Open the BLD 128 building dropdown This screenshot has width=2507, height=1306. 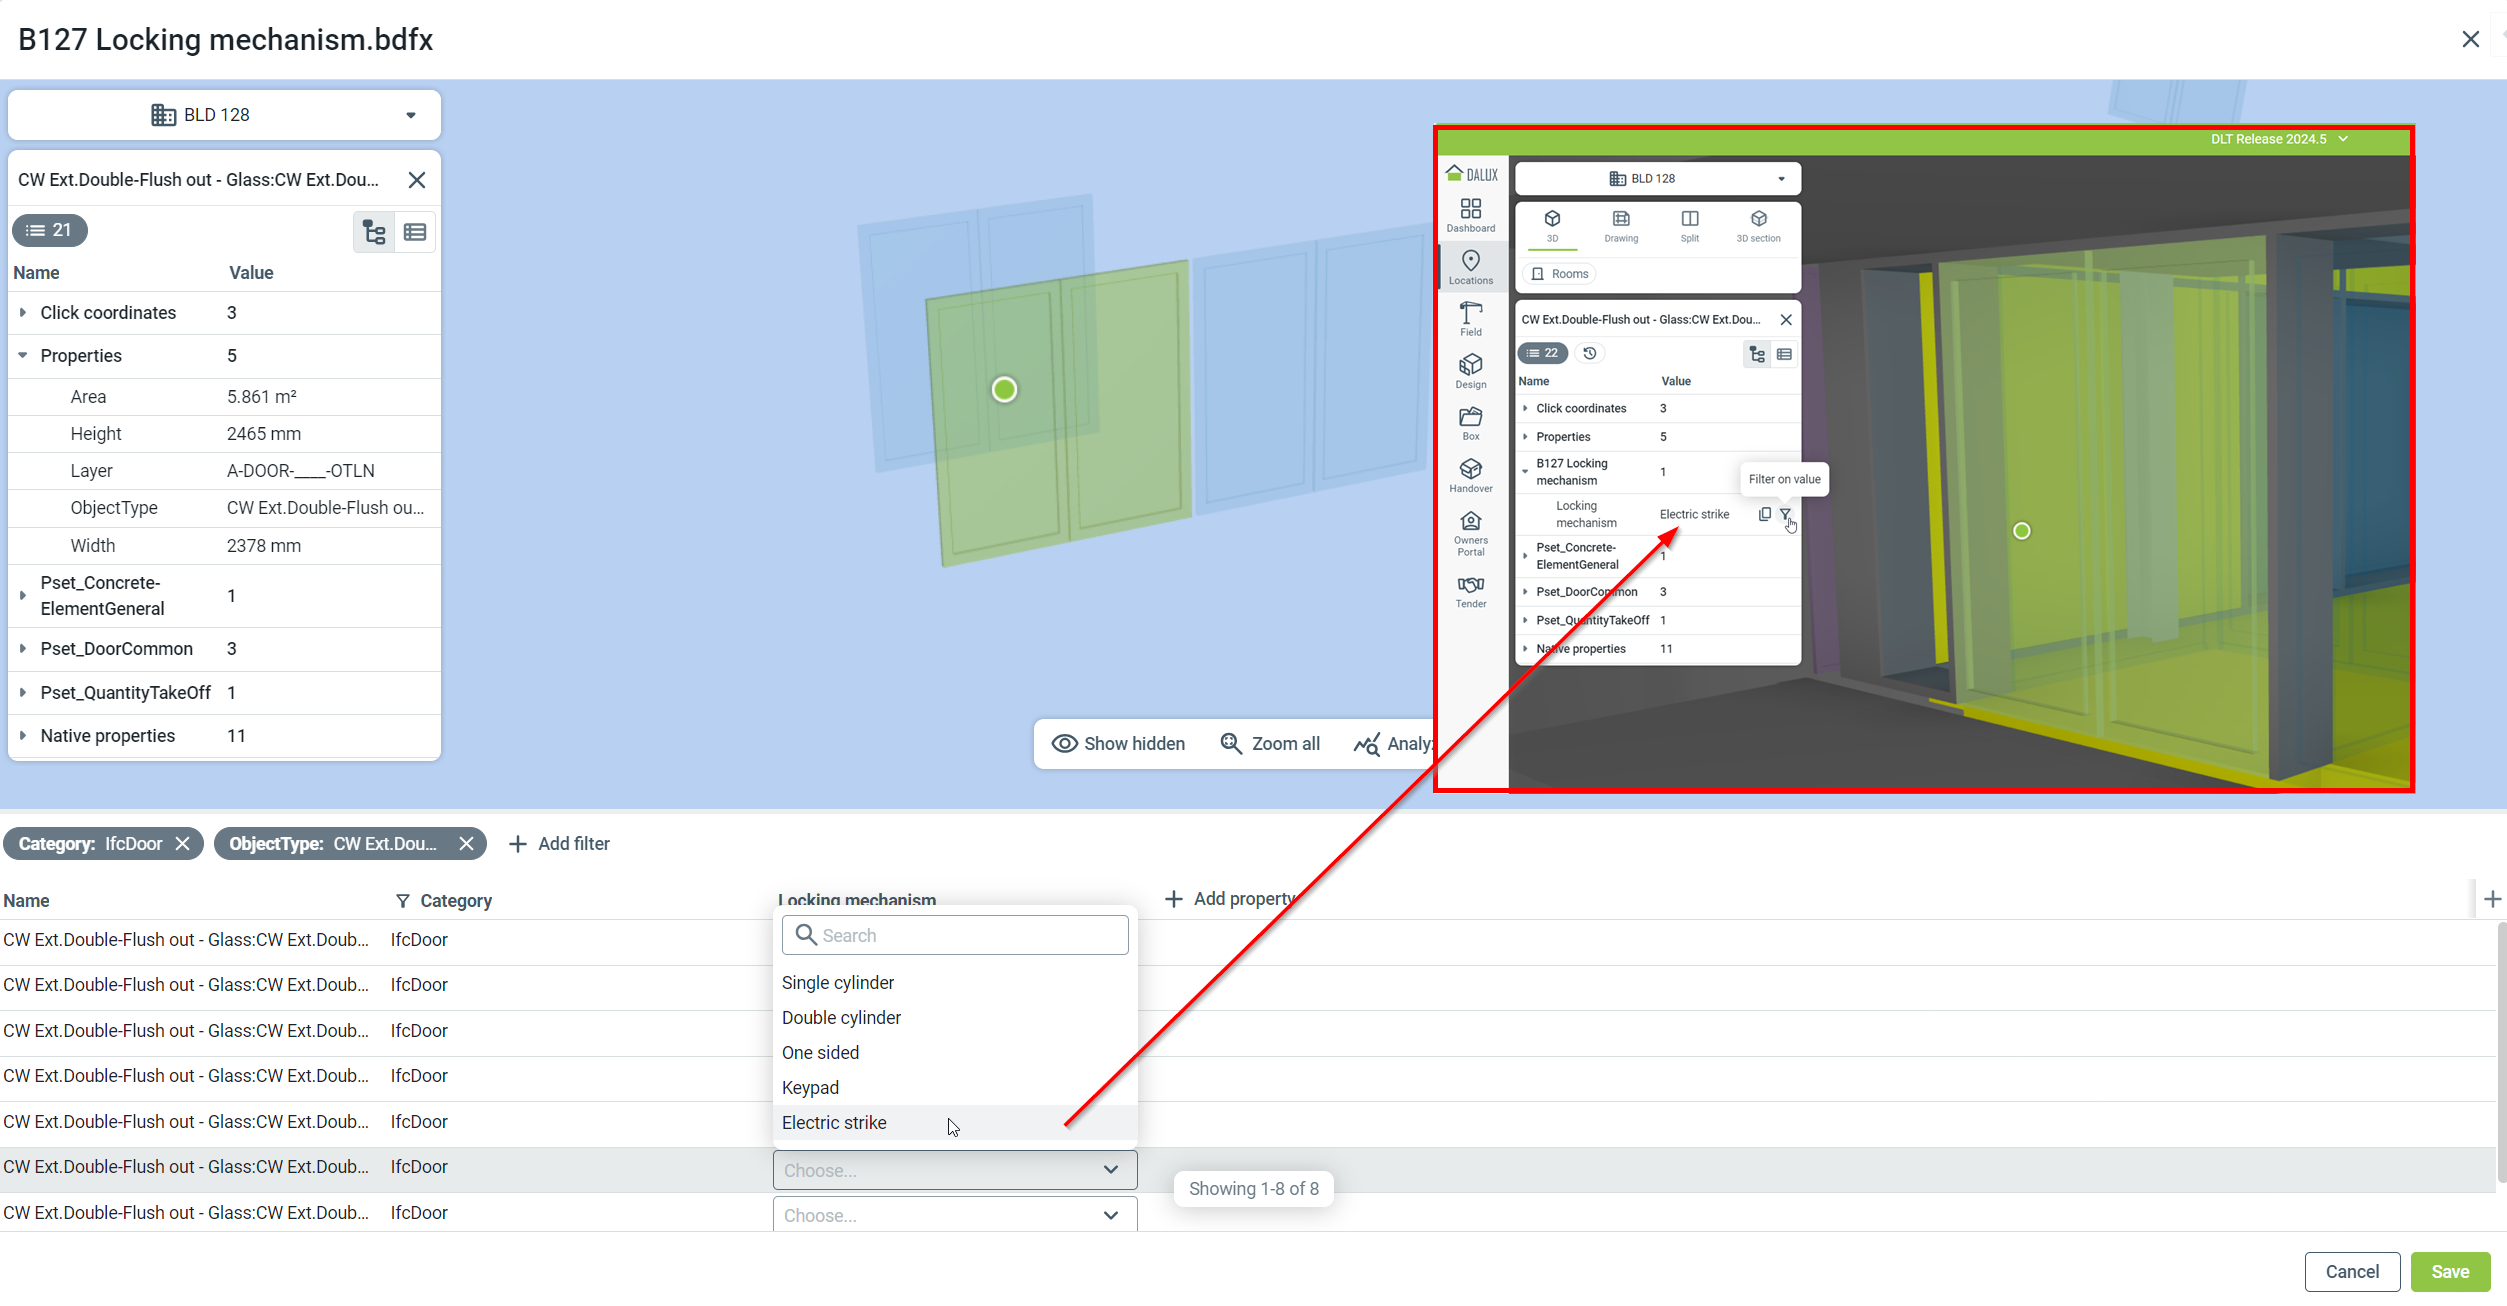point(224,115)
